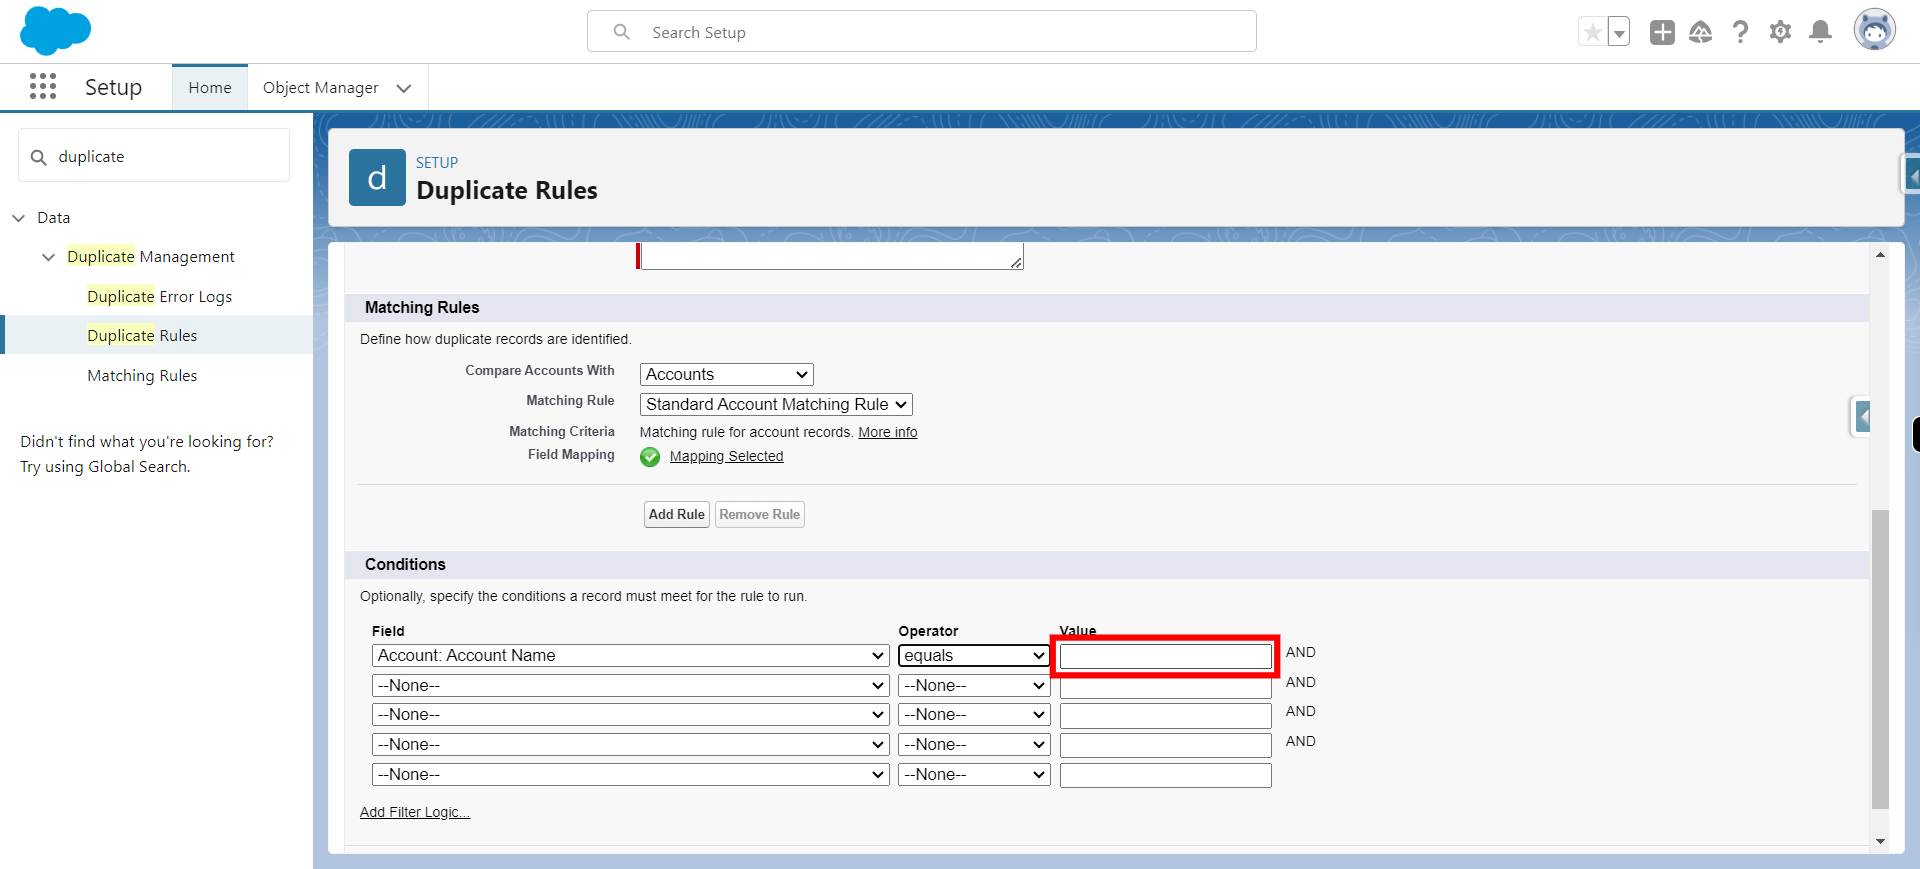Click the Duplicate Rules header icon
The height and width of the screenshot is (869, 1920).
pyautogui.click(x=377, y=178)
